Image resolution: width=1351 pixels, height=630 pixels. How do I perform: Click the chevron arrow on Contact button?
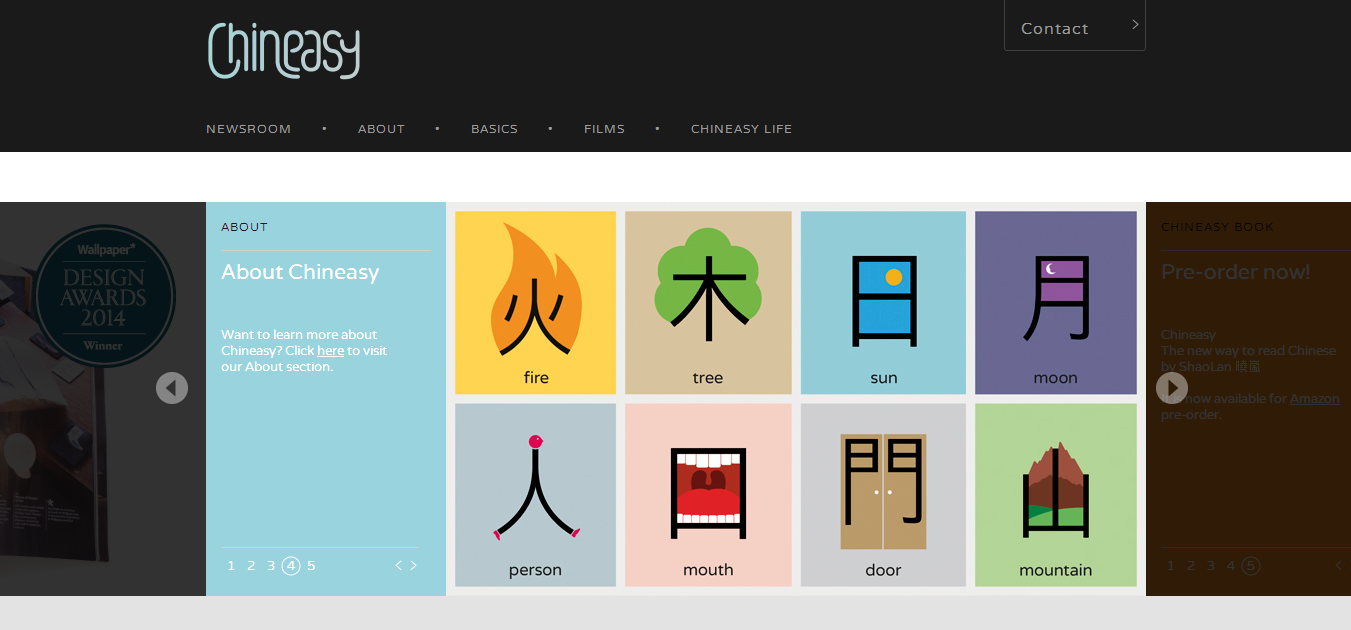pos(1135,24)
